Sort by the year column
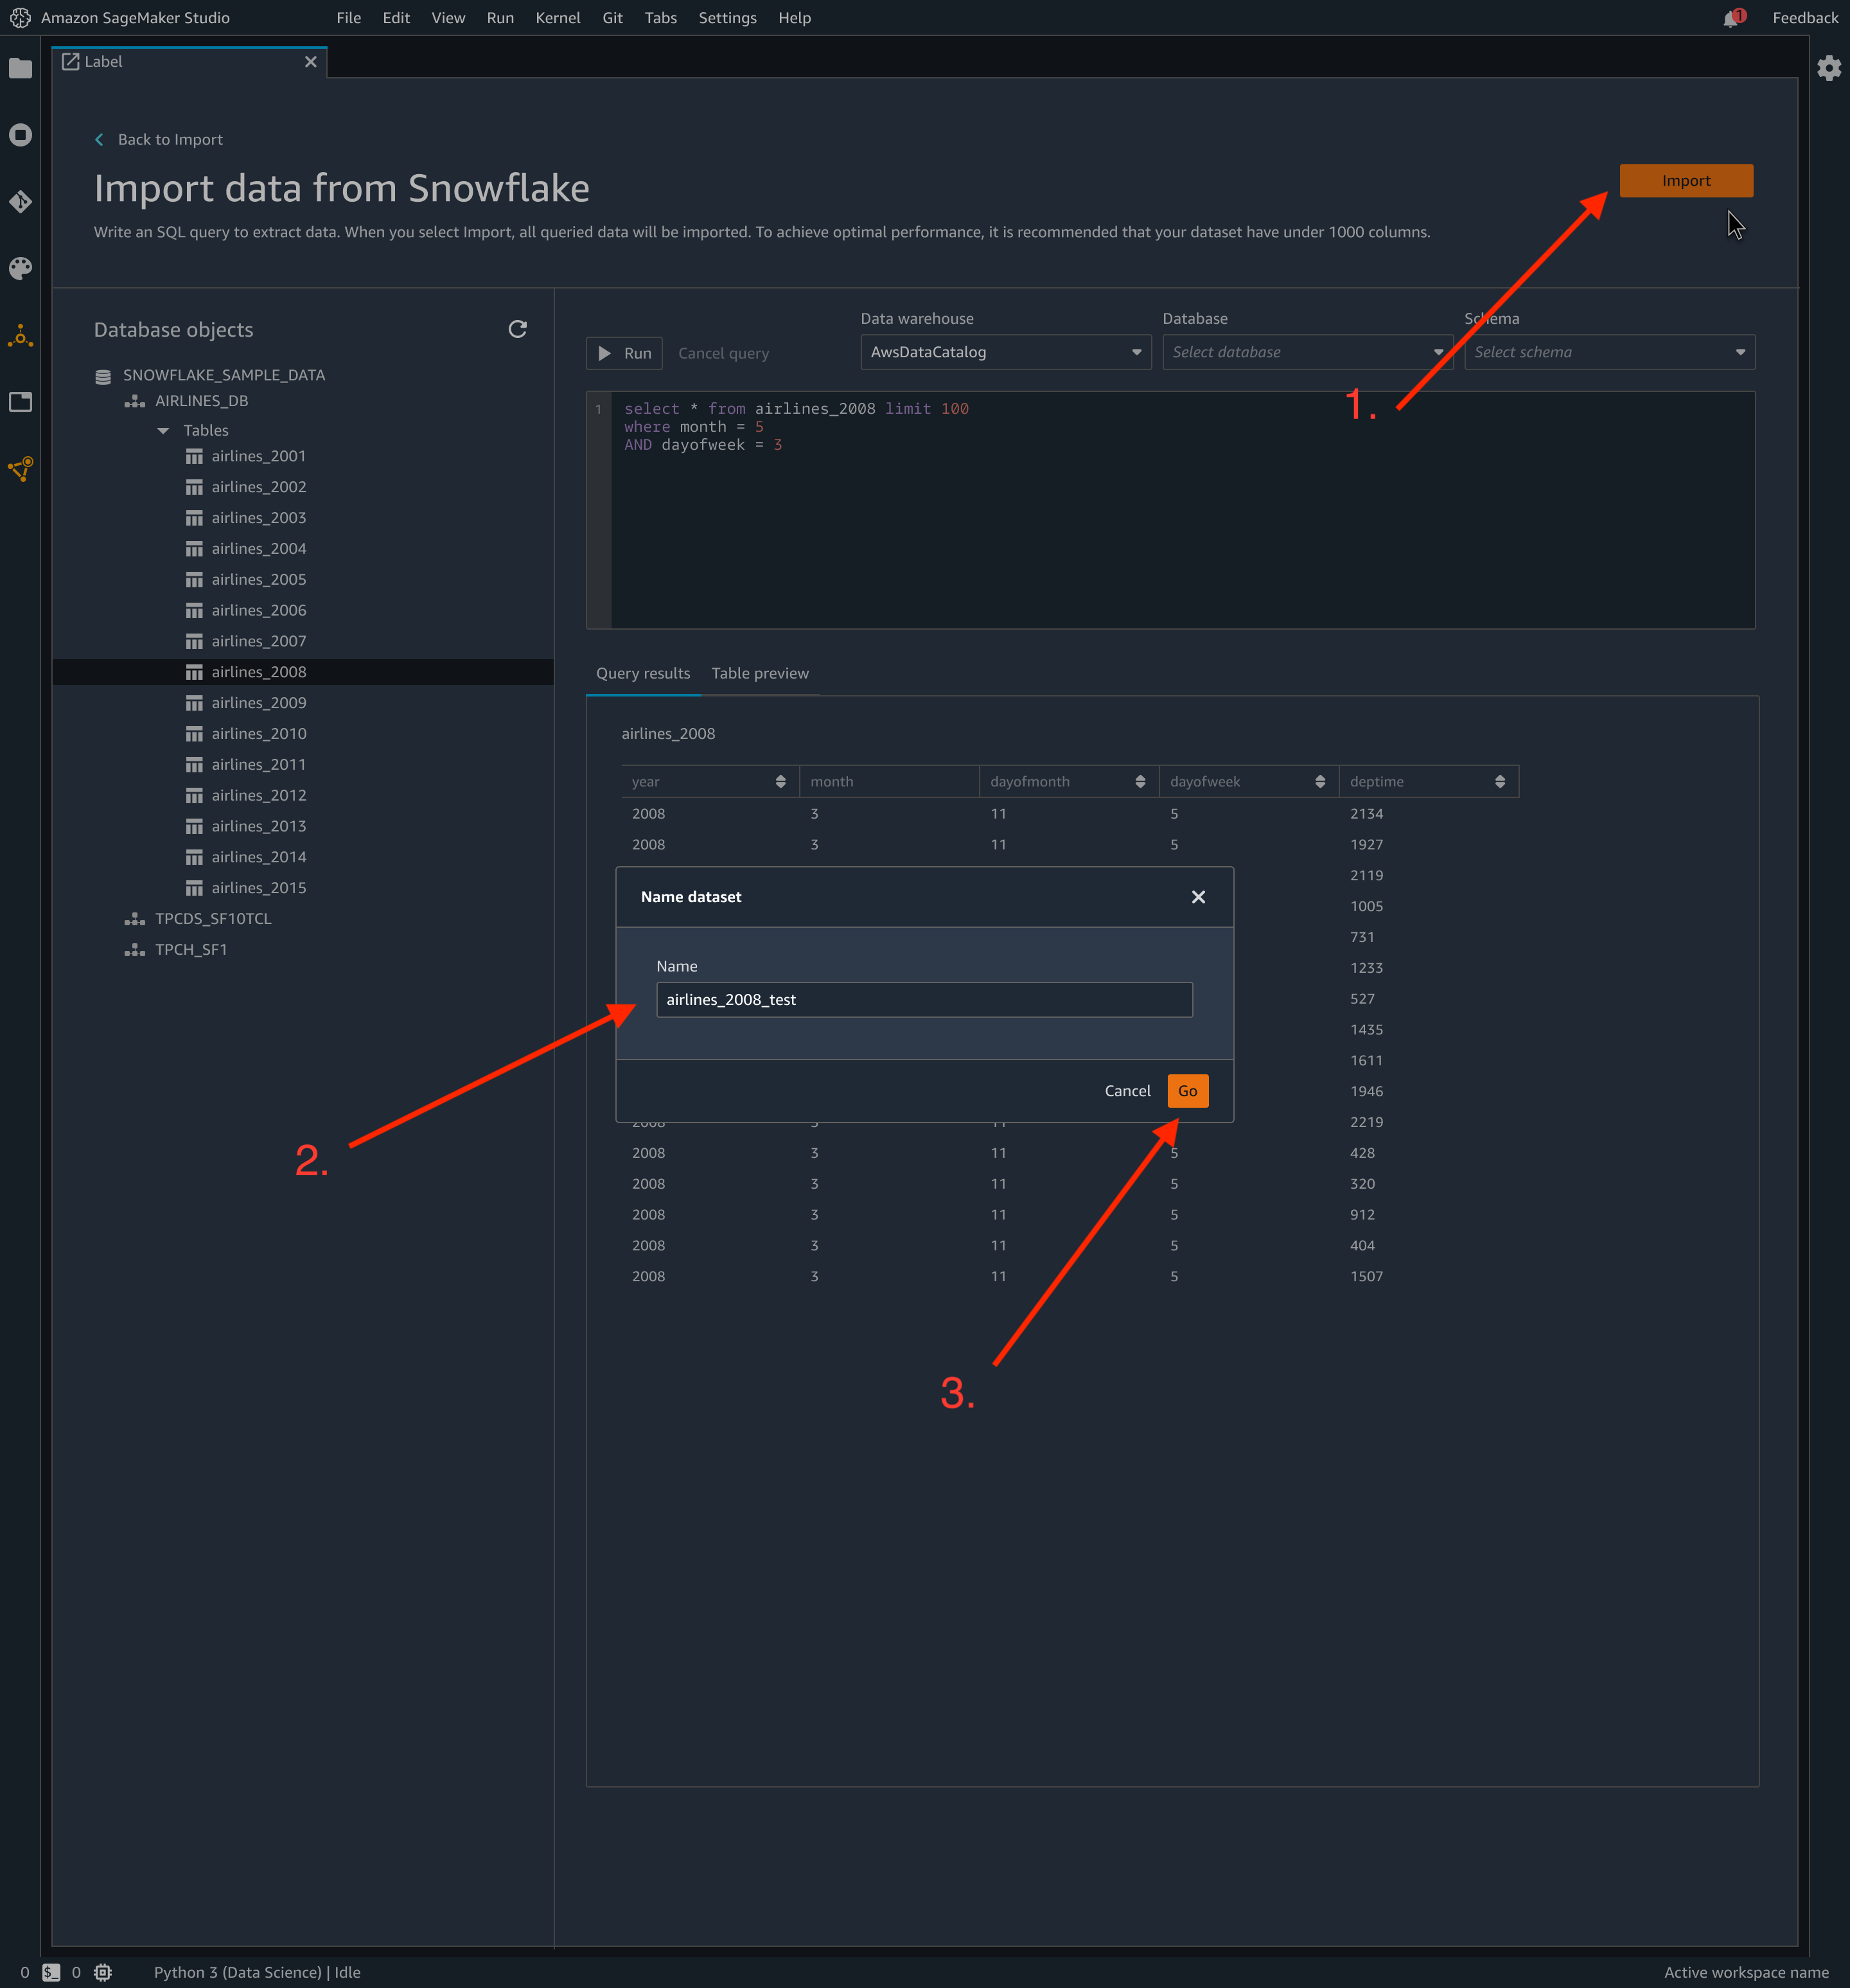The height and width of the screenshot is (1988, 1850). (x=780, y=782)
